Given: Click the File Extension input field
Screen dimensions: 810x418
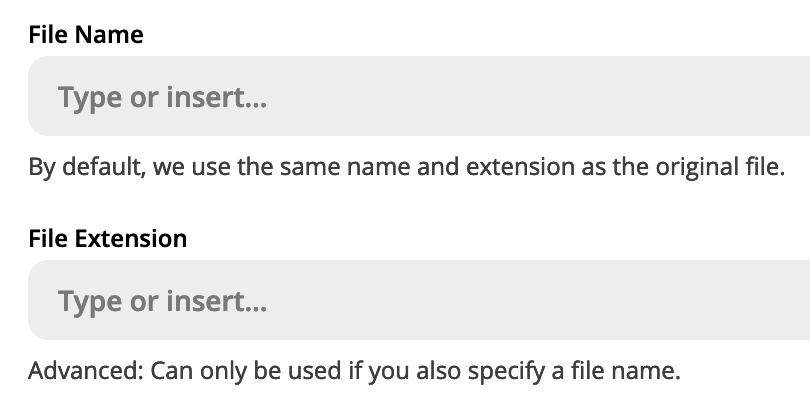Looking at the screenshot, I should (x=419, y=300).
